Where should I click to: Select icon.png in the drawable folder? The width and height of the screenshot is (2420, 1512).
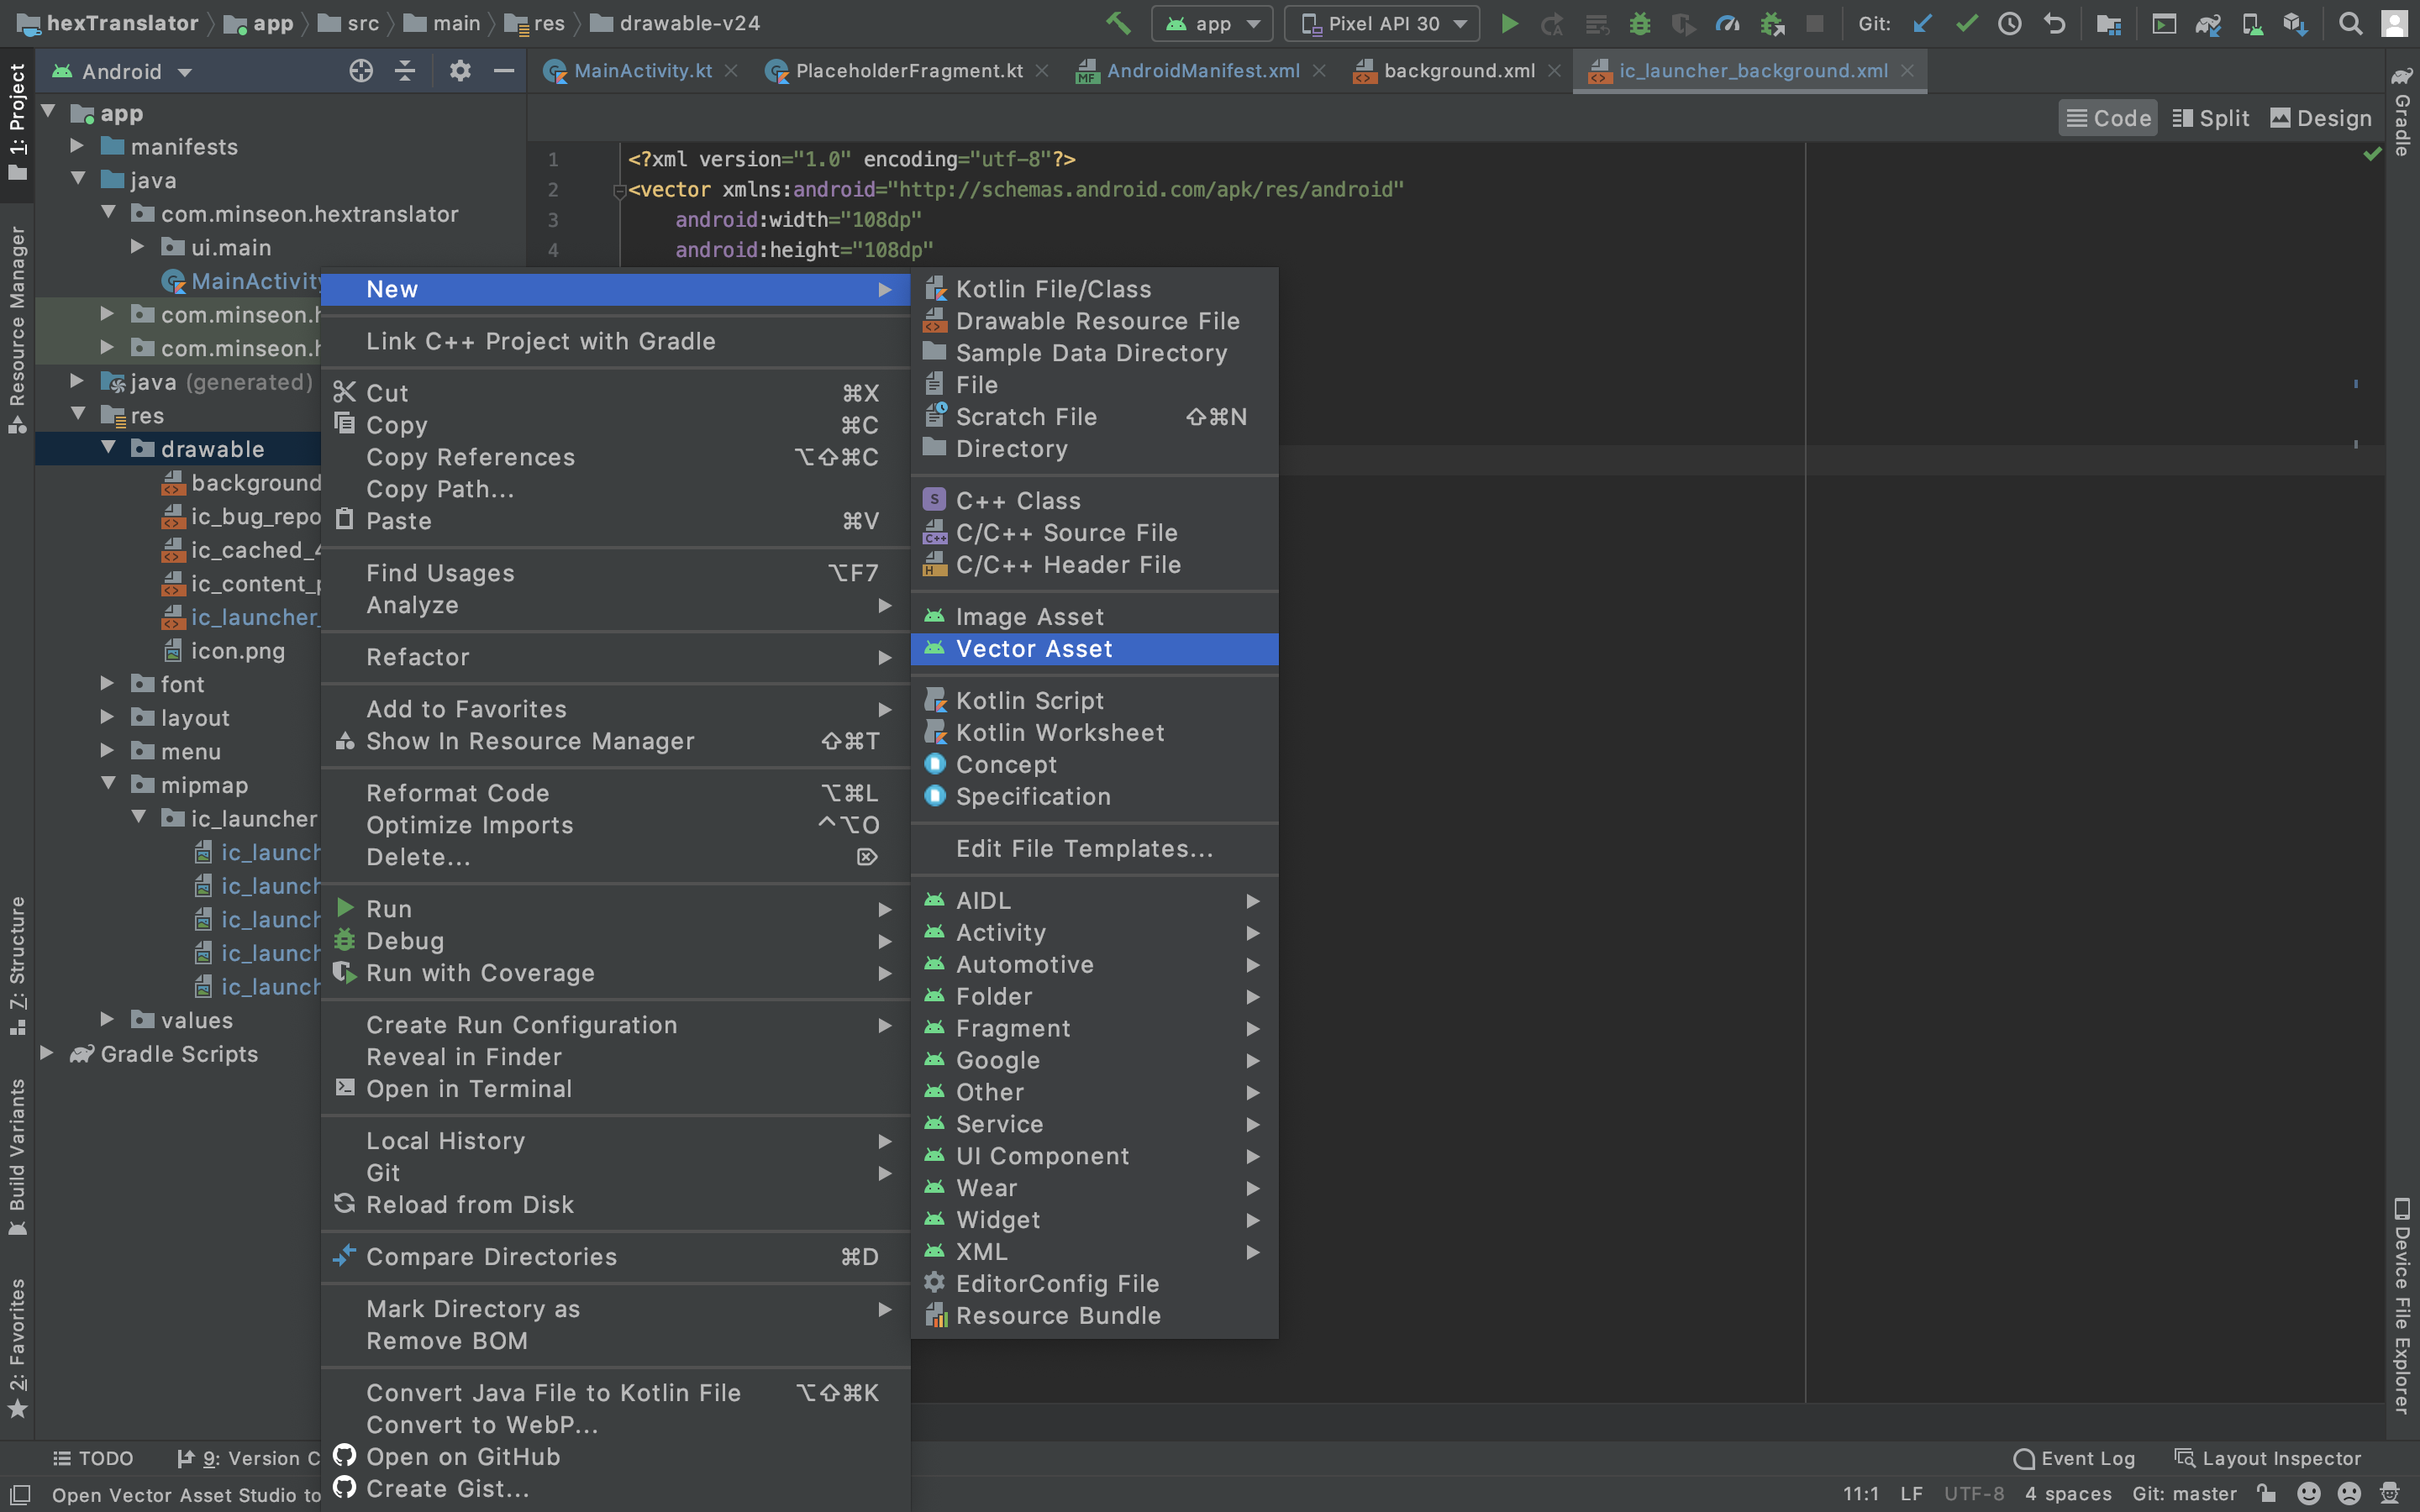(237, 651)
